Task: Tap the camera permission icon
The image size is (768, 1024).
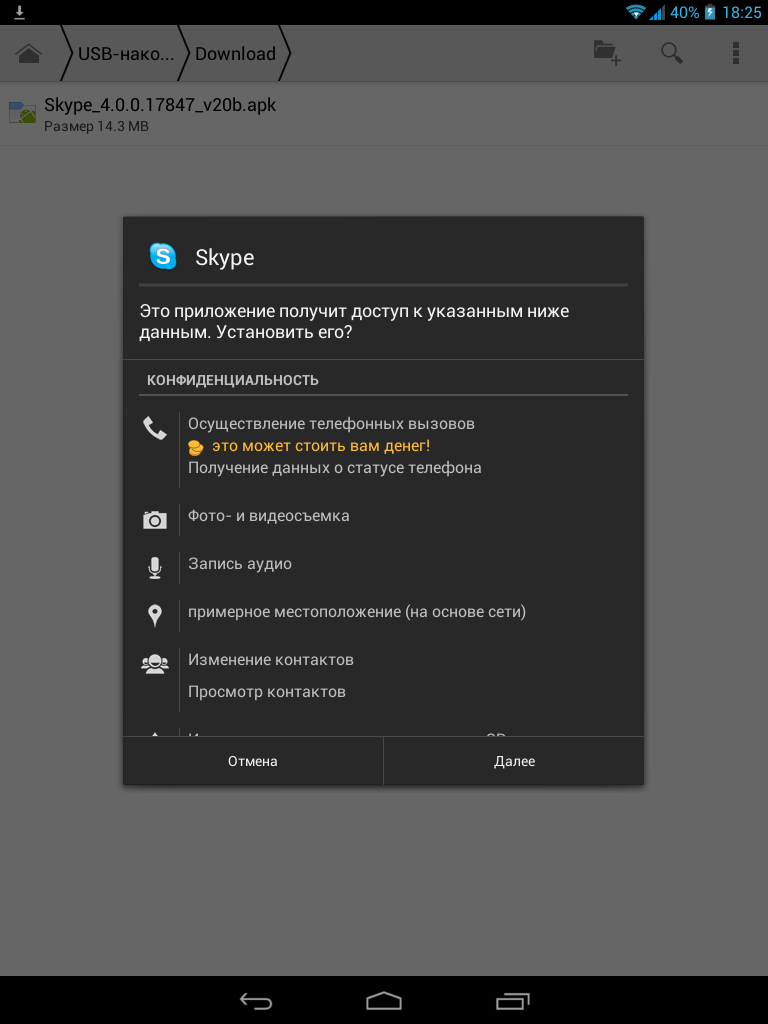Action: point(155,520)
